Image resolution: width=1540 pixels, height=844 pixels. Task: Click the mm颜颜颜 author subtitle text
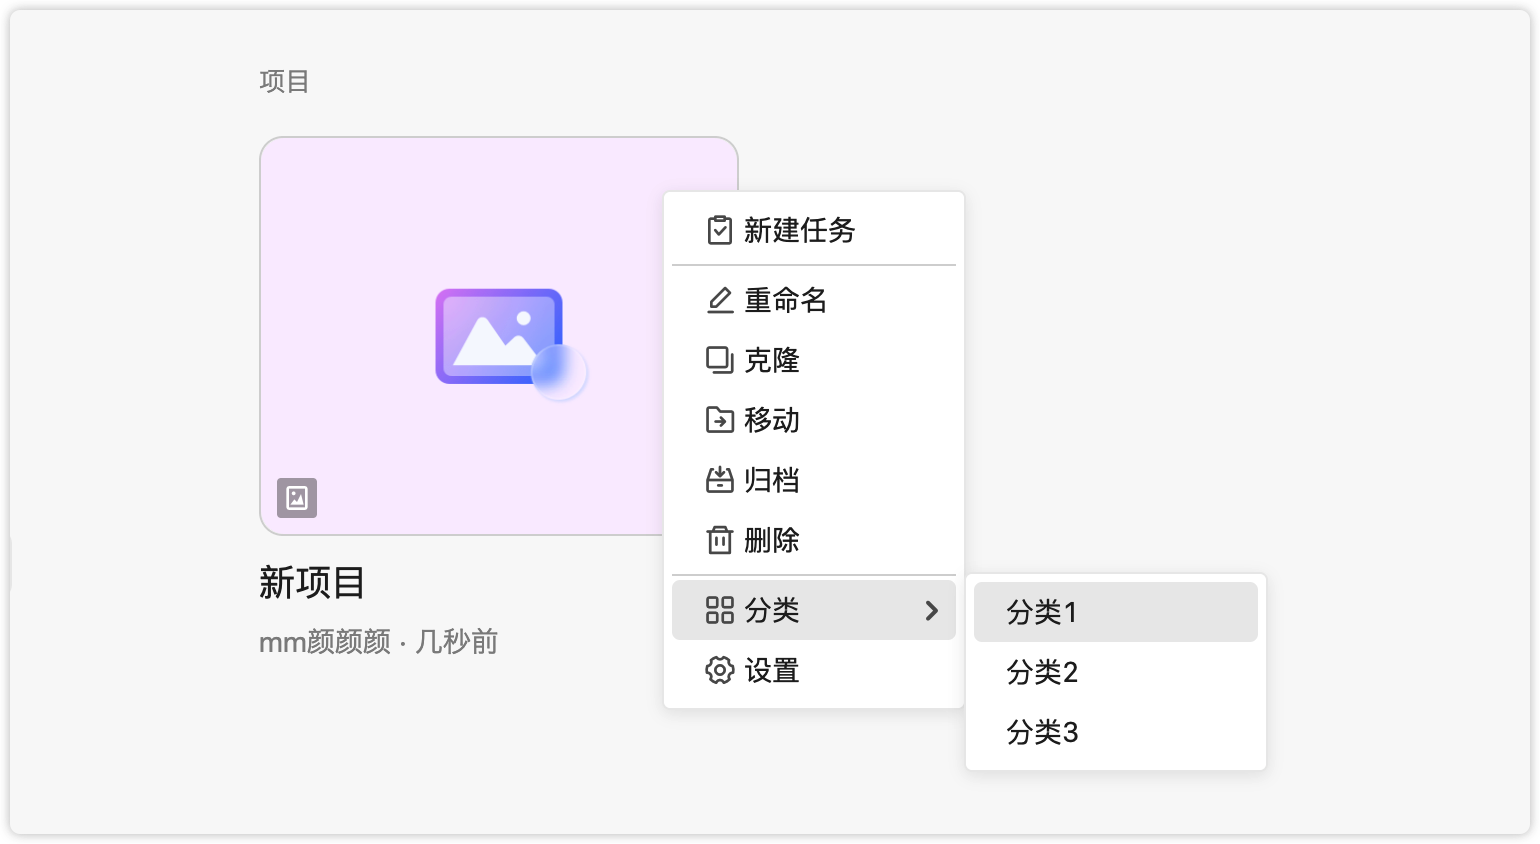click(x=324, y=642)
